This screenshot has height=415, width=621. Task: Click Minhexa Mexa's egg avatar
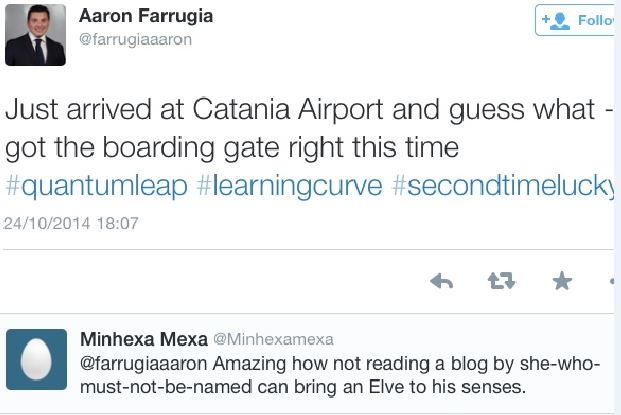(x=36, y=359)
